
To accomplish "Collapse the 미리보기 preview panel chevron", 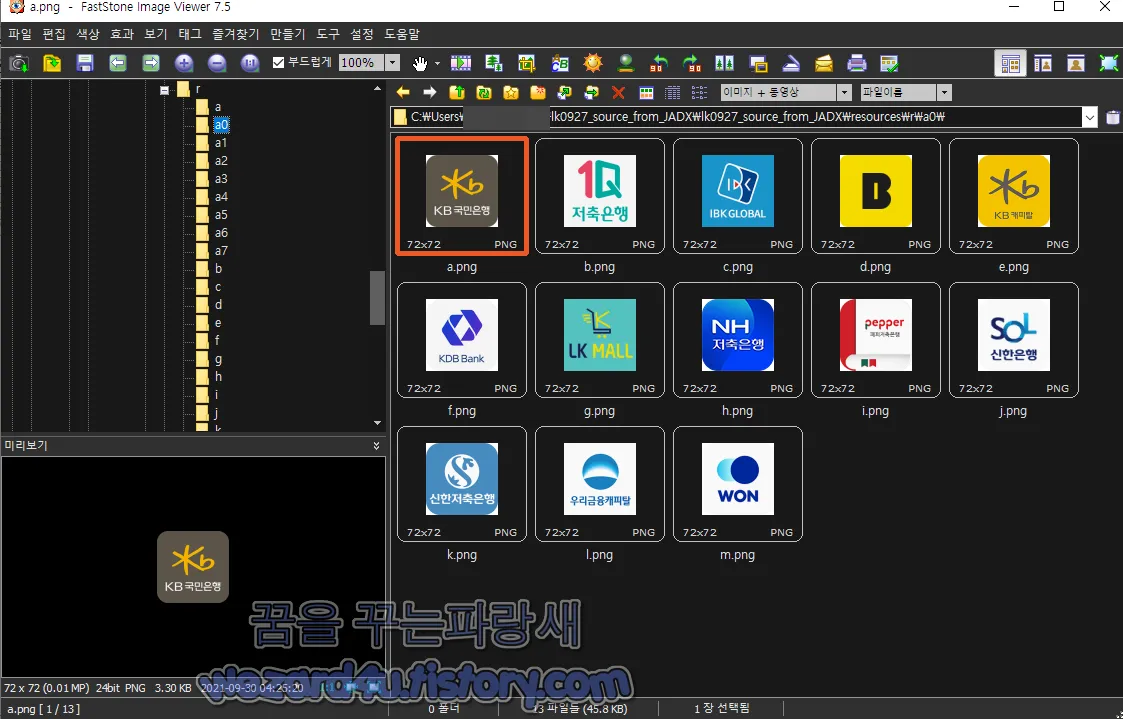I will click(x=377, y=445).
